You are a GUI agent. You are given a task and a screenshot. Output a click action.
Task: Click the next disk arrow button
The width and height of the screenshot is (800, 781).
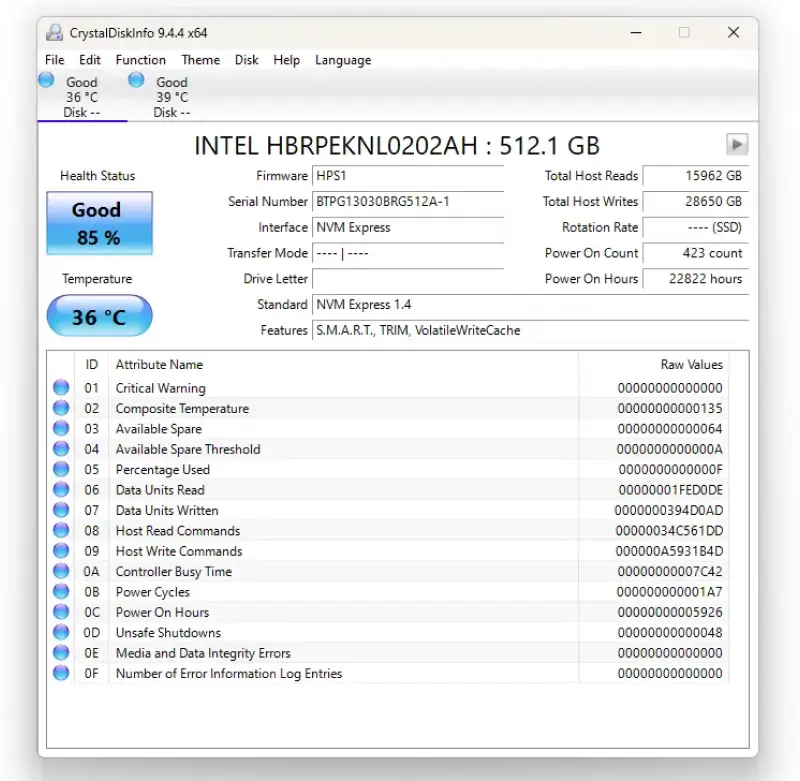737,144
